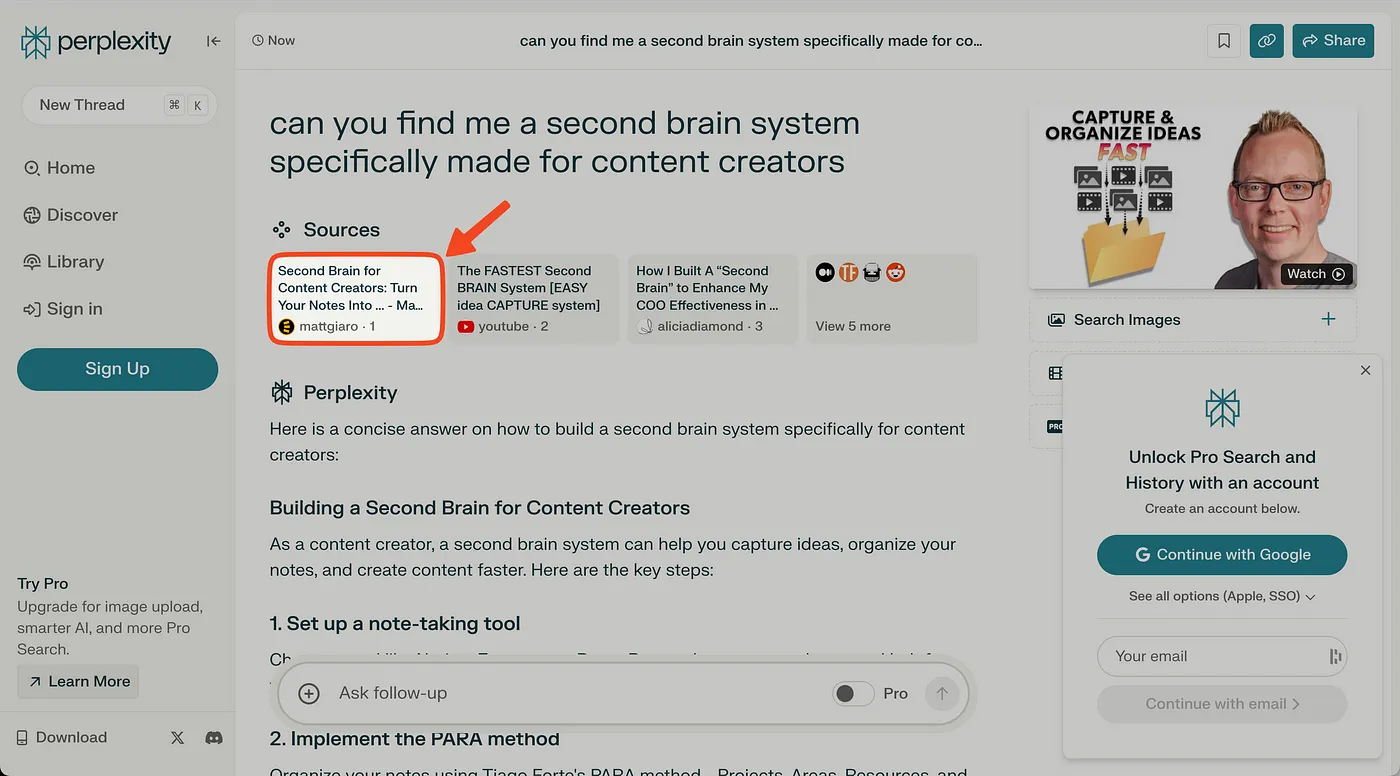Click the Sources heading icon

pyautogui.click(x=282, y=230)
